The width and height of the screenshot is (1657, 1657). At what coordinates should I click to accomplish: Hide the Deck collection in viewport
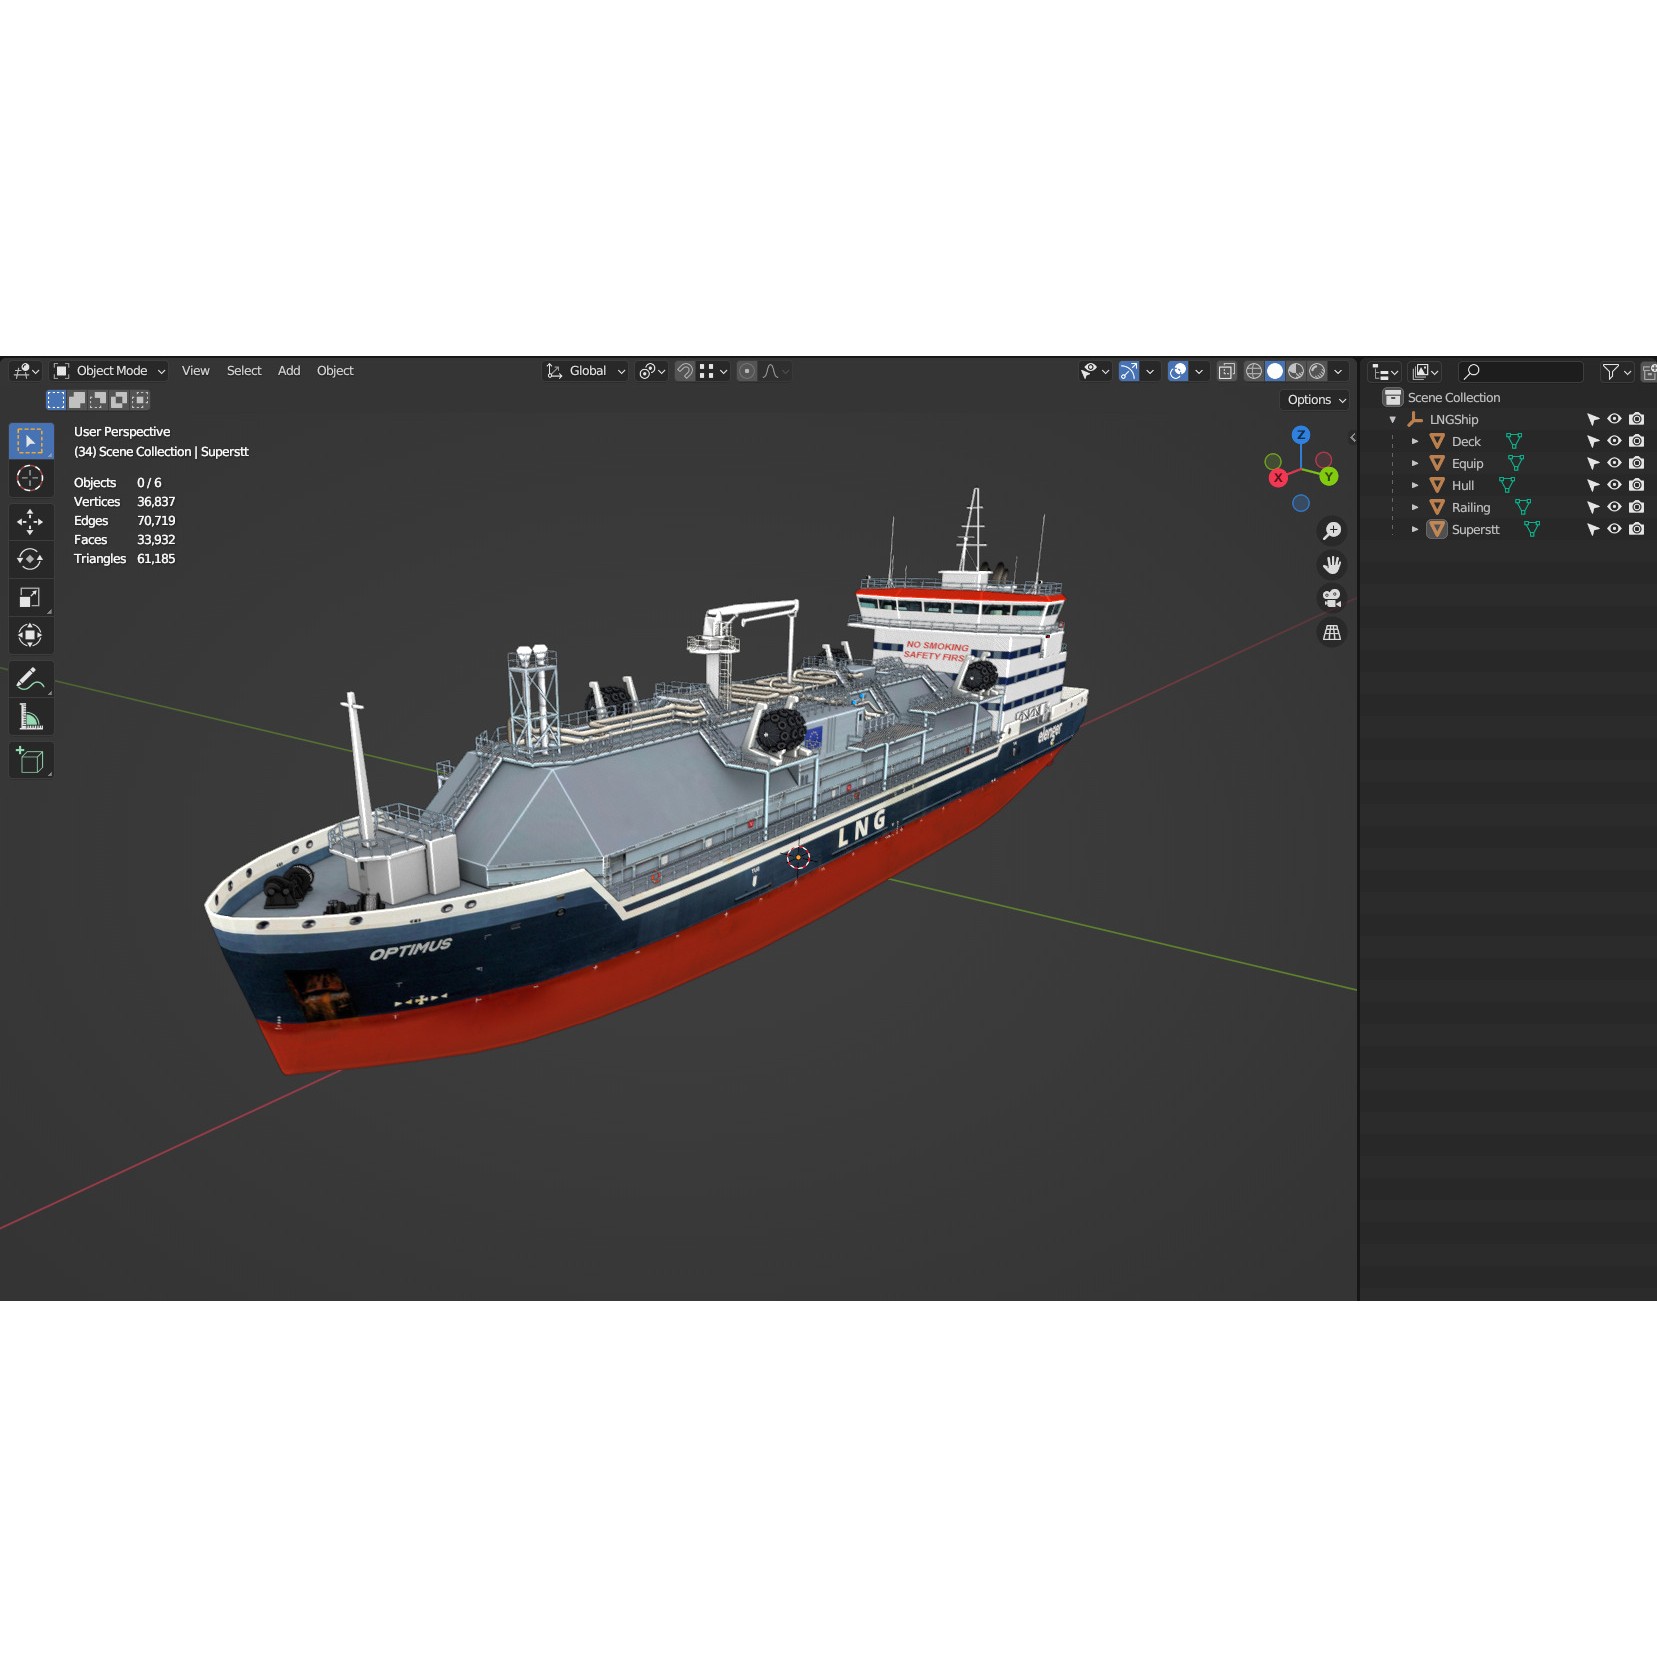[1613, 441]
